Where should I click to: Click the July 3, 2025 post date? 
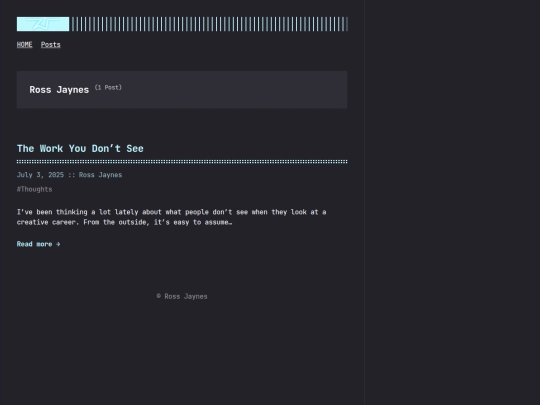(40, 175)
